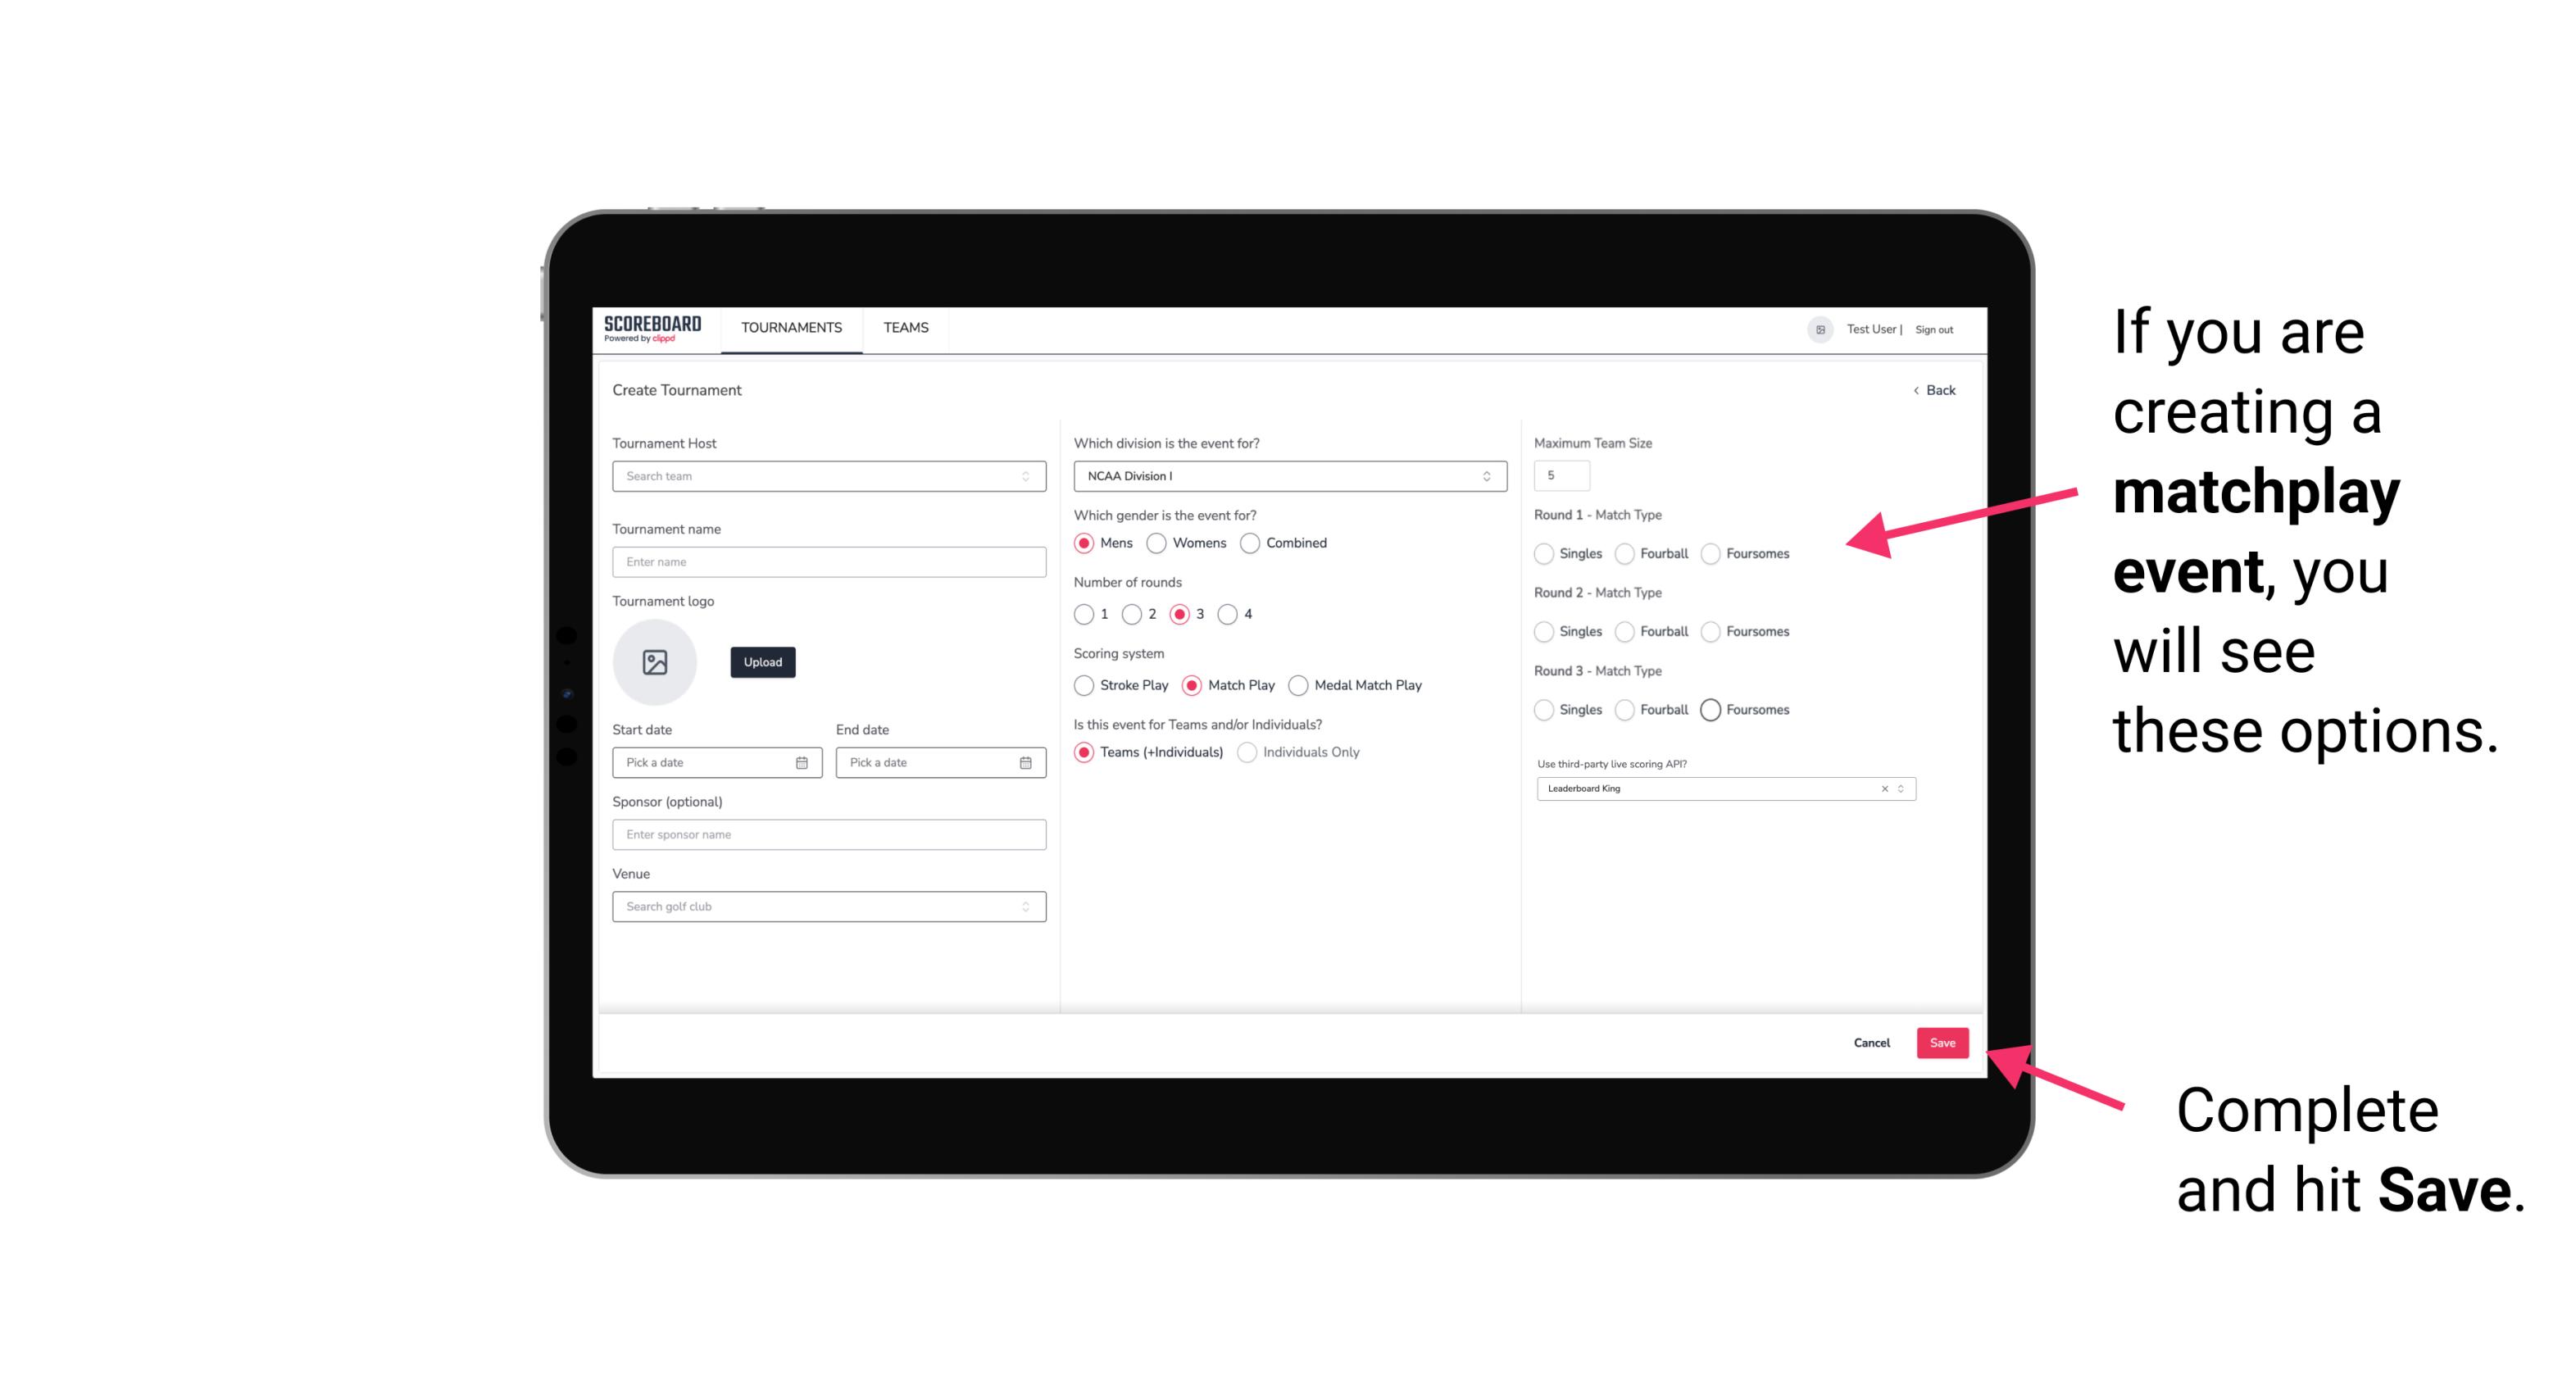Click the user account icon
2576x1386 pixels.
pyautogui.click(x=1814, y=329)
